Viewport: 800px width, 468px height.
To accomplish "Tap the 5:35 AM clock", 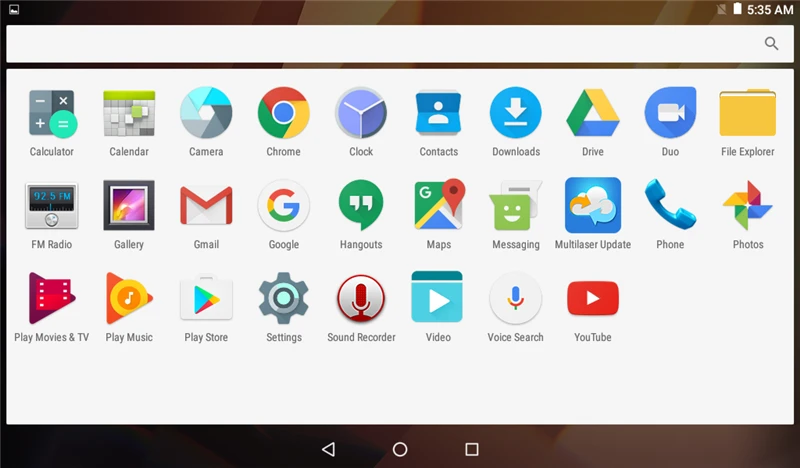I will [x=770, y=9].
